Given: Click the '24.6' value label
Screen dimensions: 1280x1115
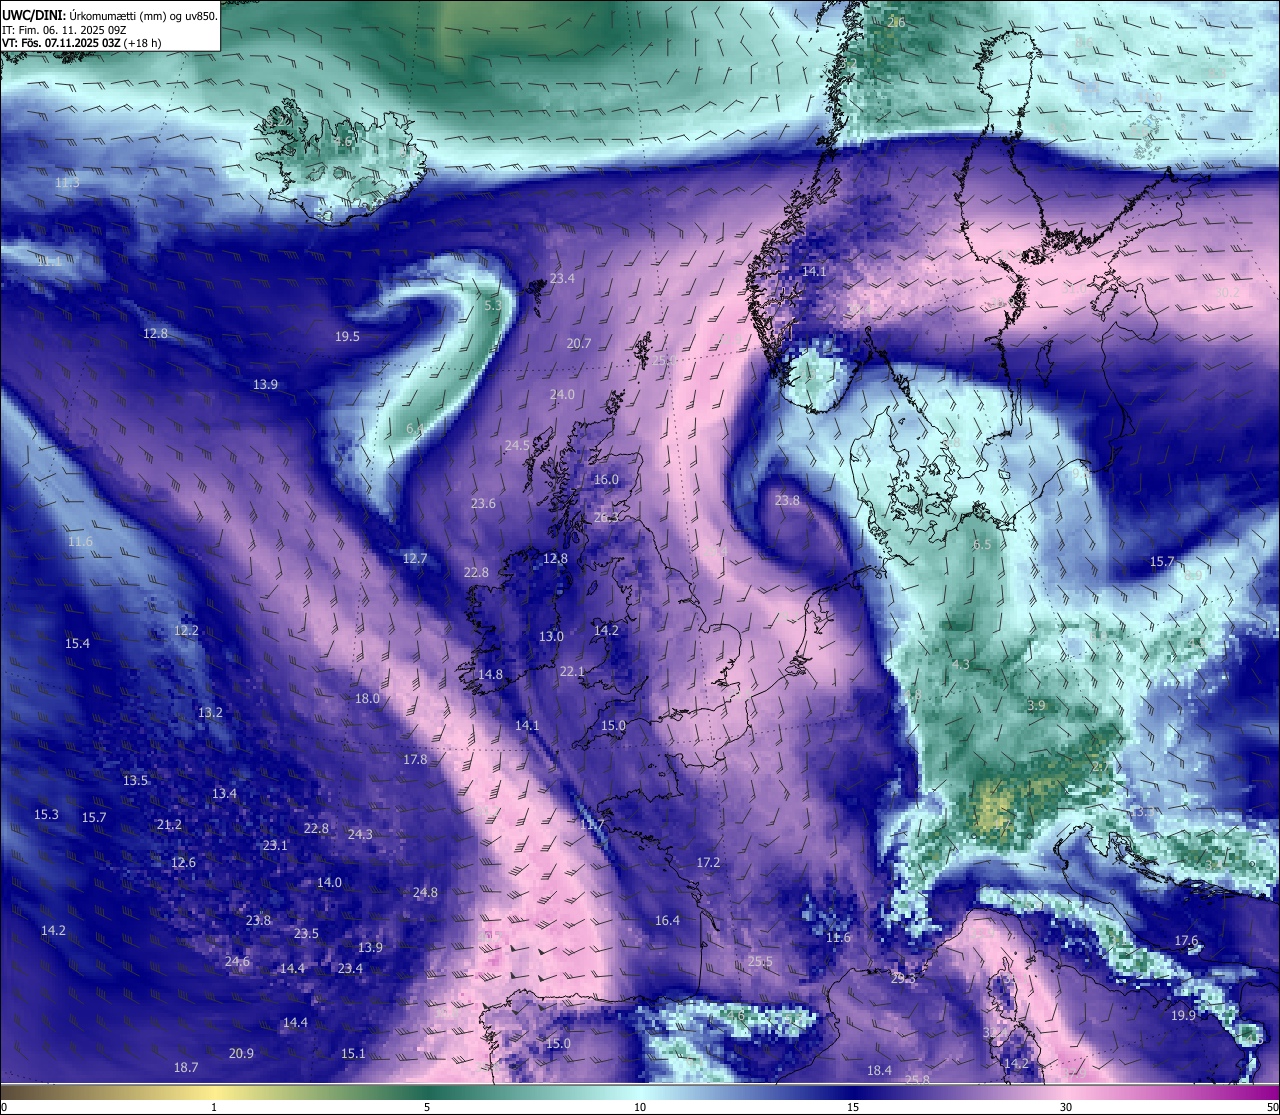Looking at the screenshot, I should (237, 962).
